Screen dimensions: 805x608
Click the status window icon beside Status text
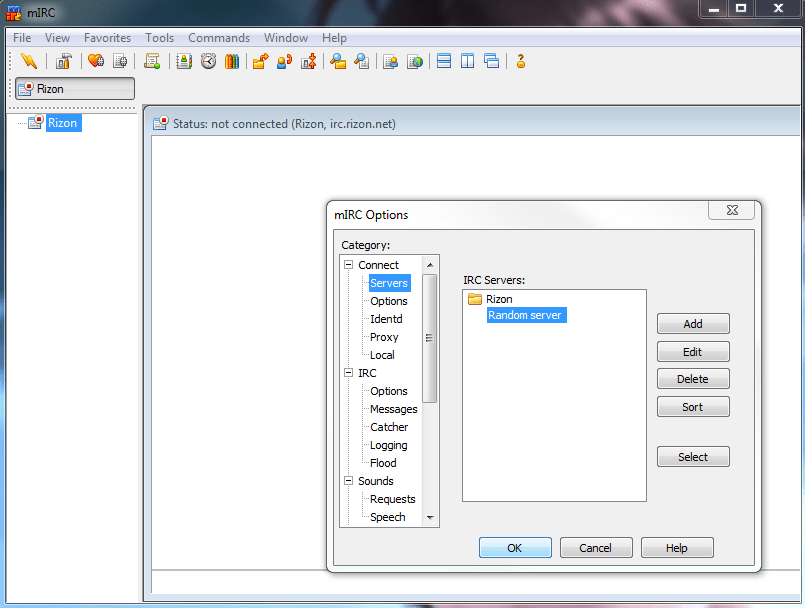(161, 123)
